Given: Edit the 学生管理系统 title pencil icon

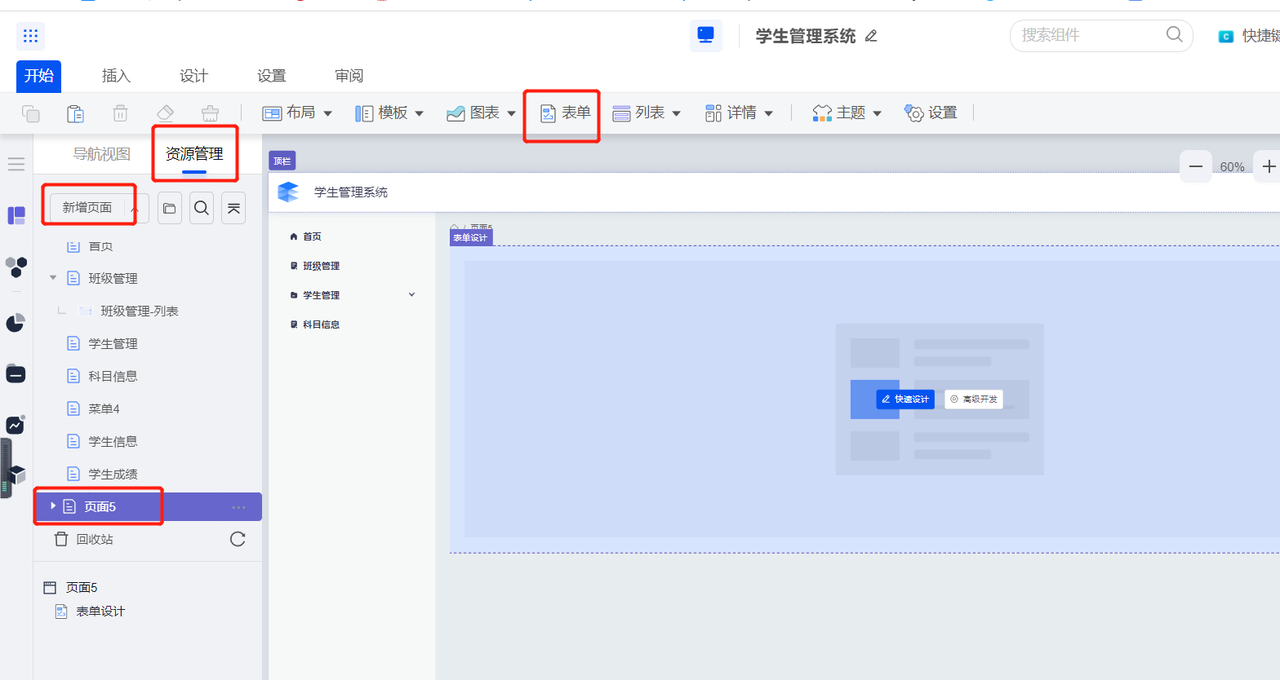Looking at the screenshot, I should coord(871,36).
